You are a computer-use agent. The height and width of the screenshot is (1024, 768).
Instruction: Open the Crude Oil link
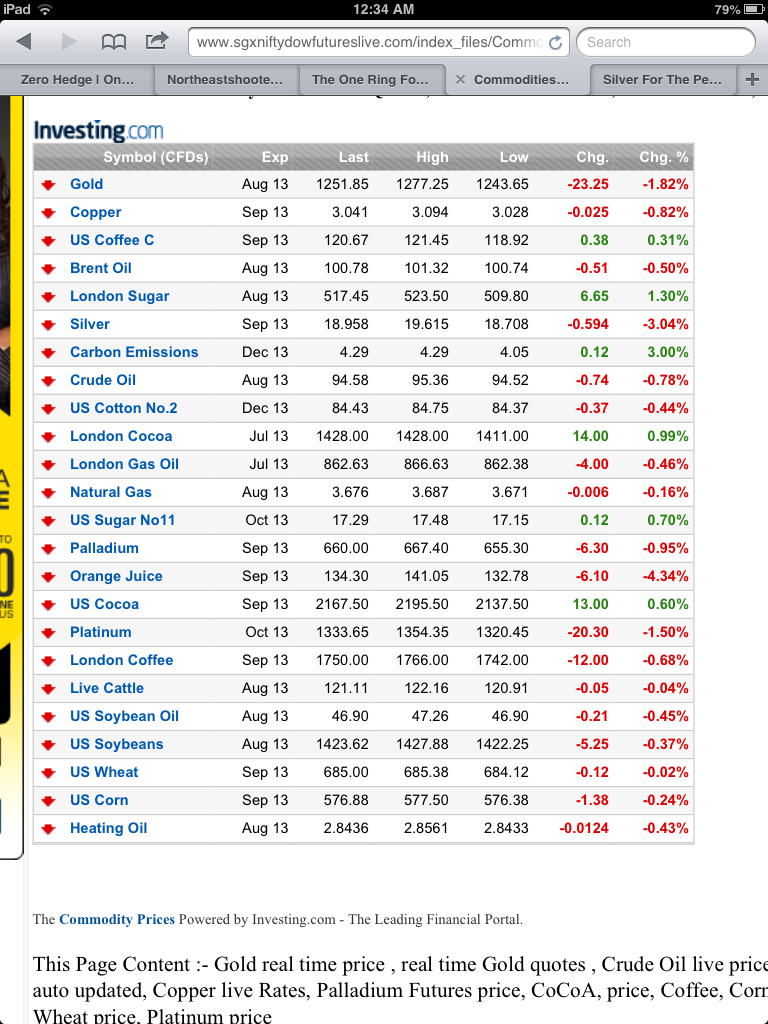click(103, 380)
